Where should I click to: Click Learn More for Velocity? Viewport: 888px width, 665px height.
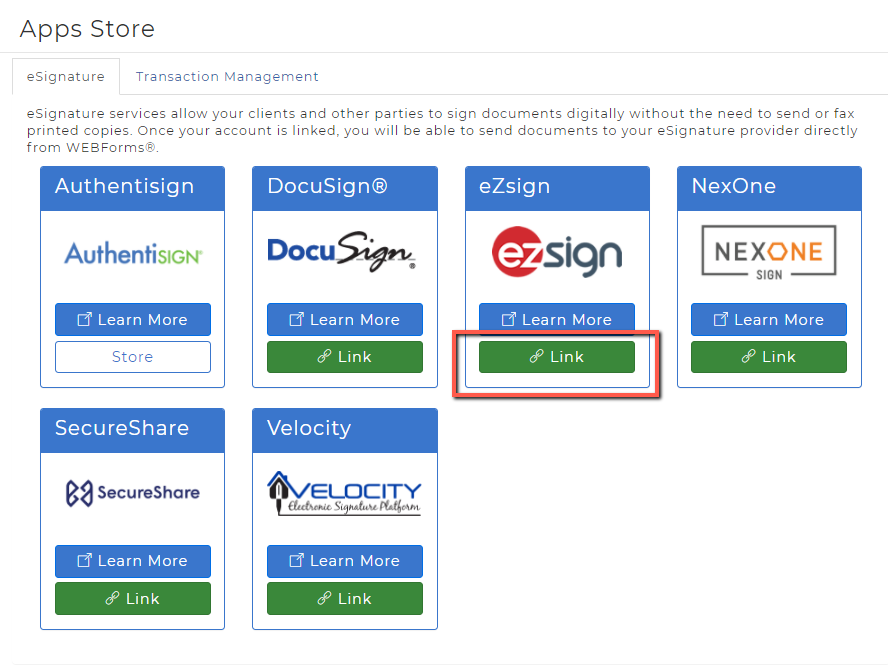pyautogui.click(x=345, y=561)
